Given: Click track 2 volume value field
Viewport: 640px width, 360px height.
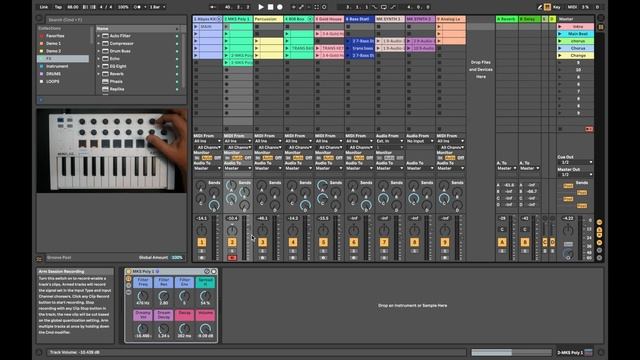Looking at the screenshot, I should [x=232, y=218].
